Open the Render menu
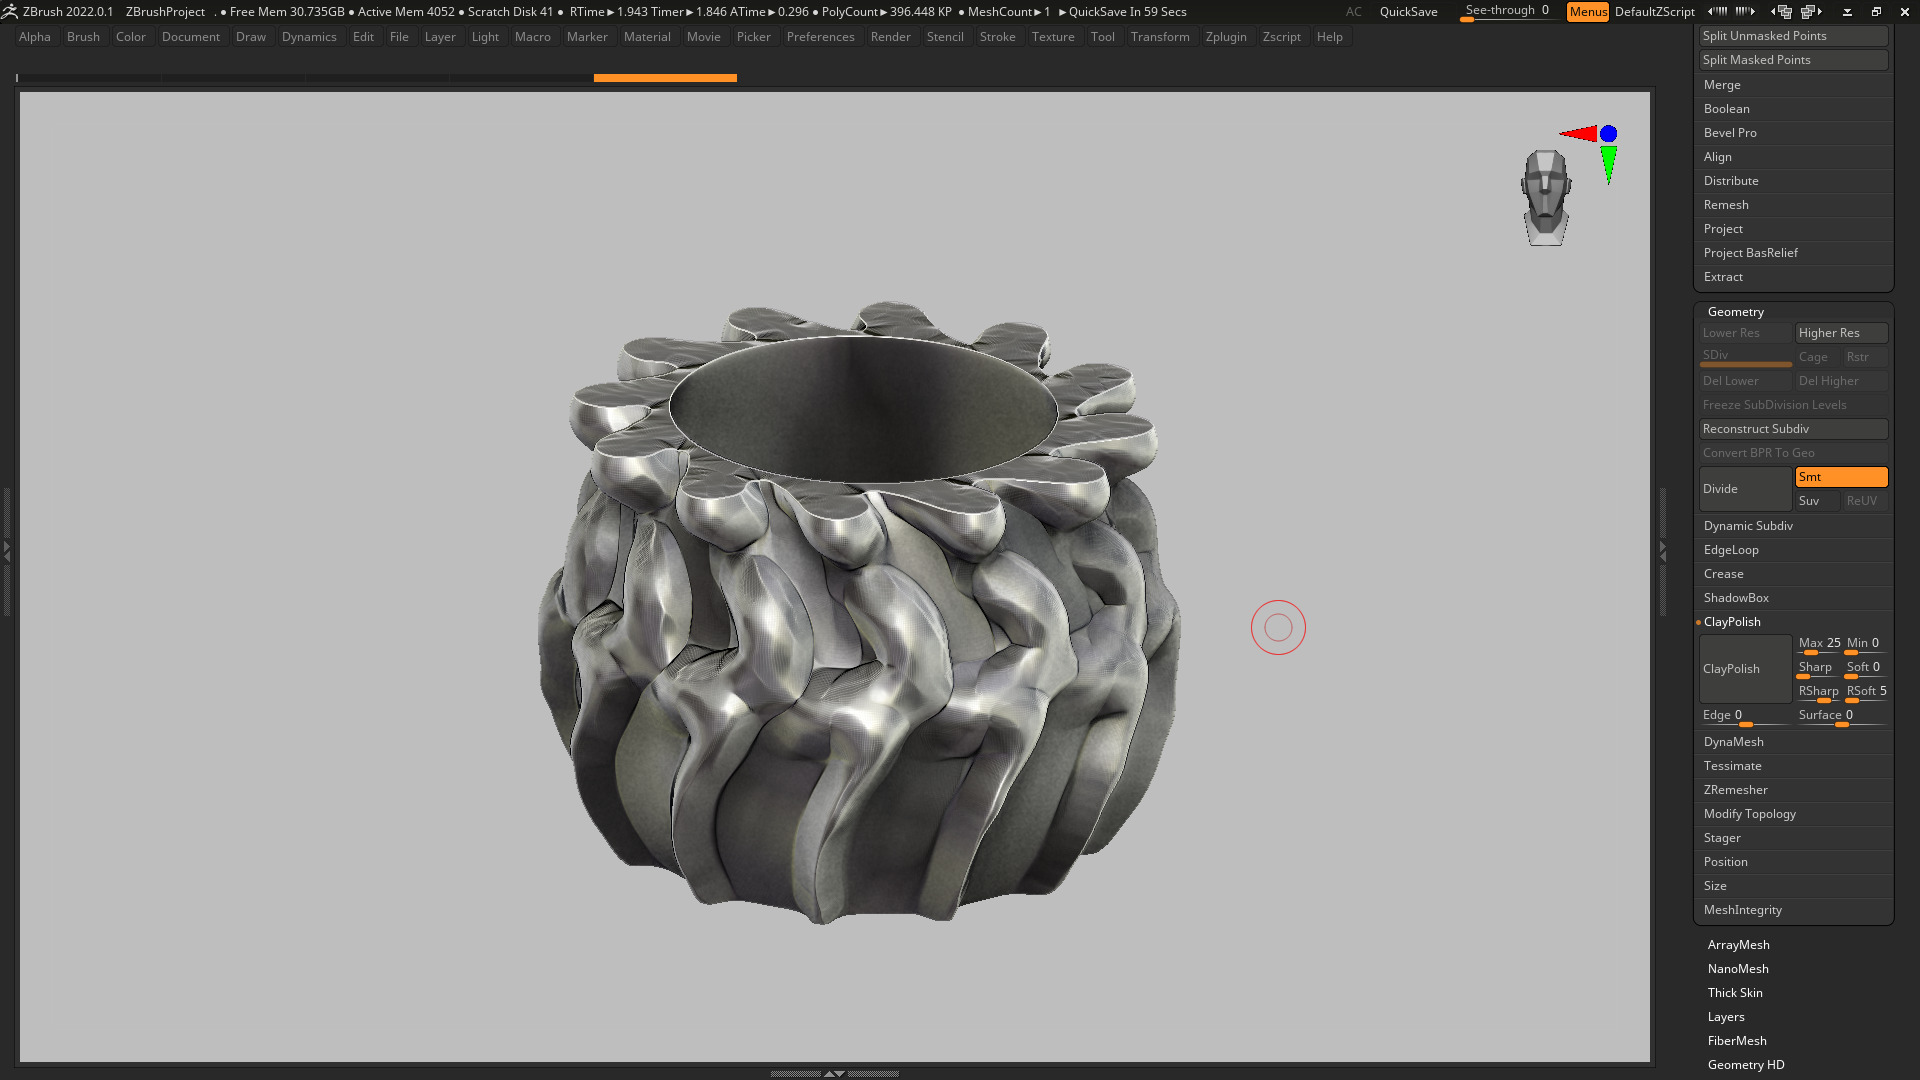Image resolution: width=1920 pixels, height=1080 pixels. click(x=890, y=37)
